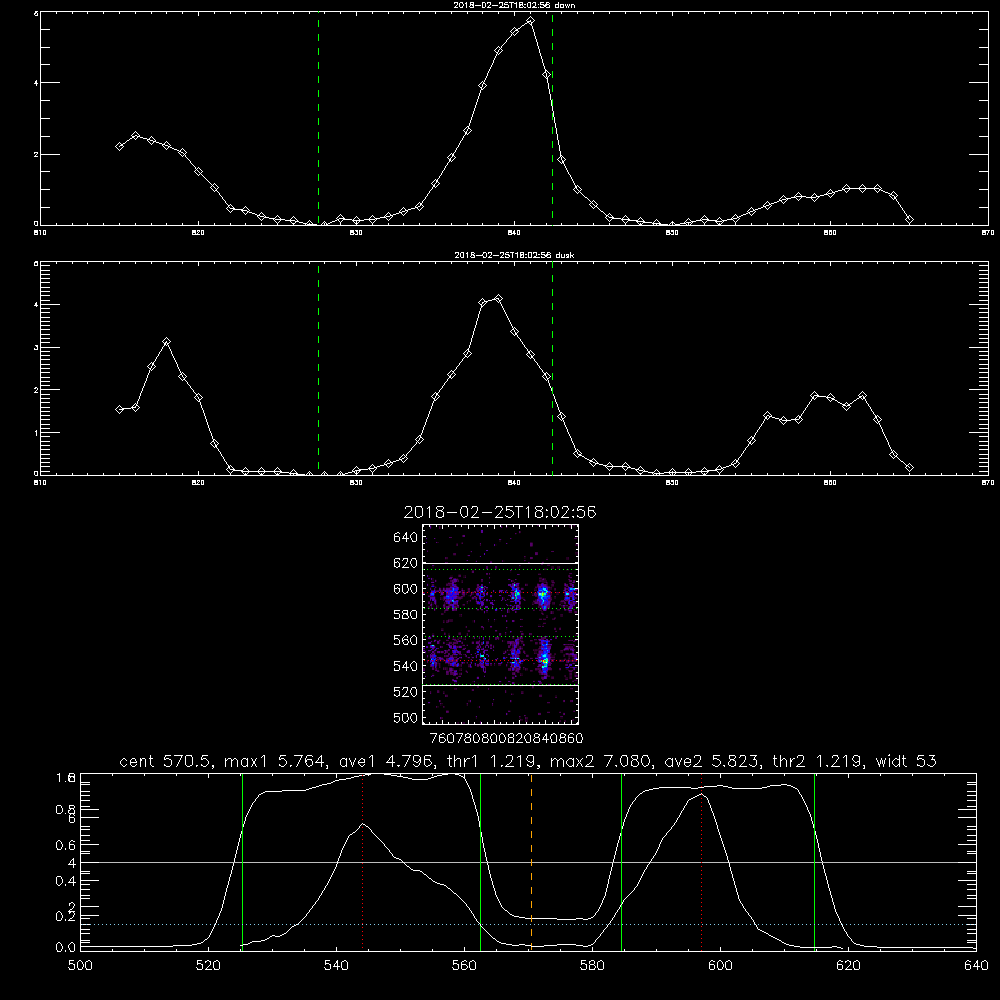The image size is (1000, 1000).
Task: Click the highest diamond marker in dawn plot
Action: [x=530, y=21]
